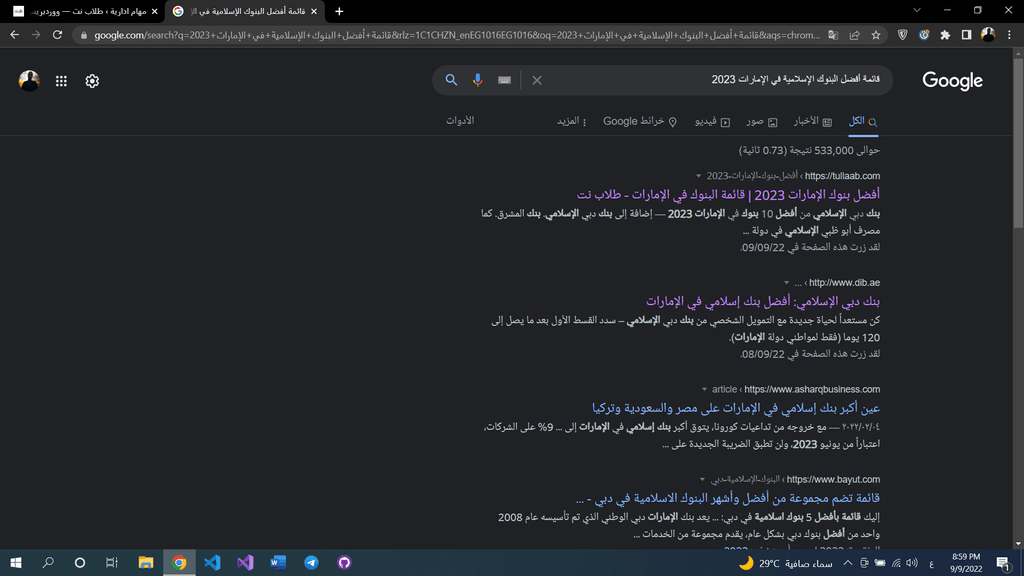Clear the search query with X icon
The image size is (1024, 576).
tap(537, 80)
